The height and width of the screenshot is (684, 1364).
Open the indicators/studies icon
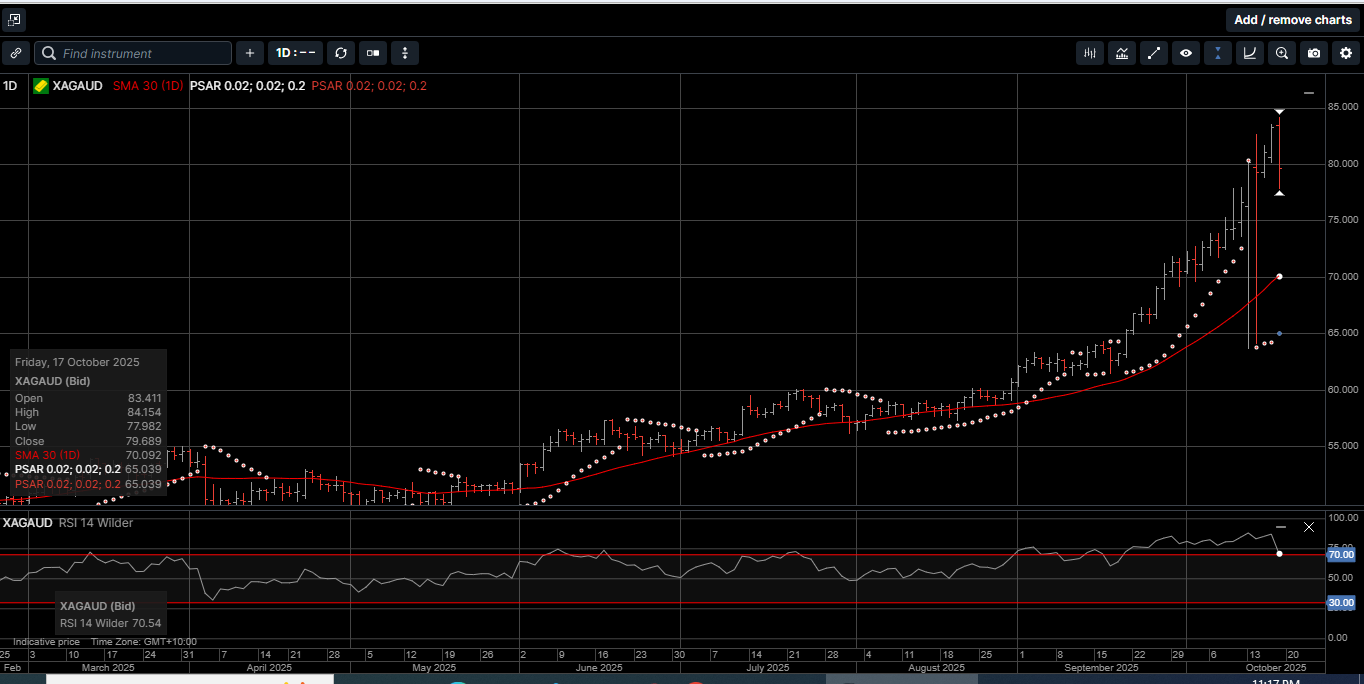(x=1122, y=54)
